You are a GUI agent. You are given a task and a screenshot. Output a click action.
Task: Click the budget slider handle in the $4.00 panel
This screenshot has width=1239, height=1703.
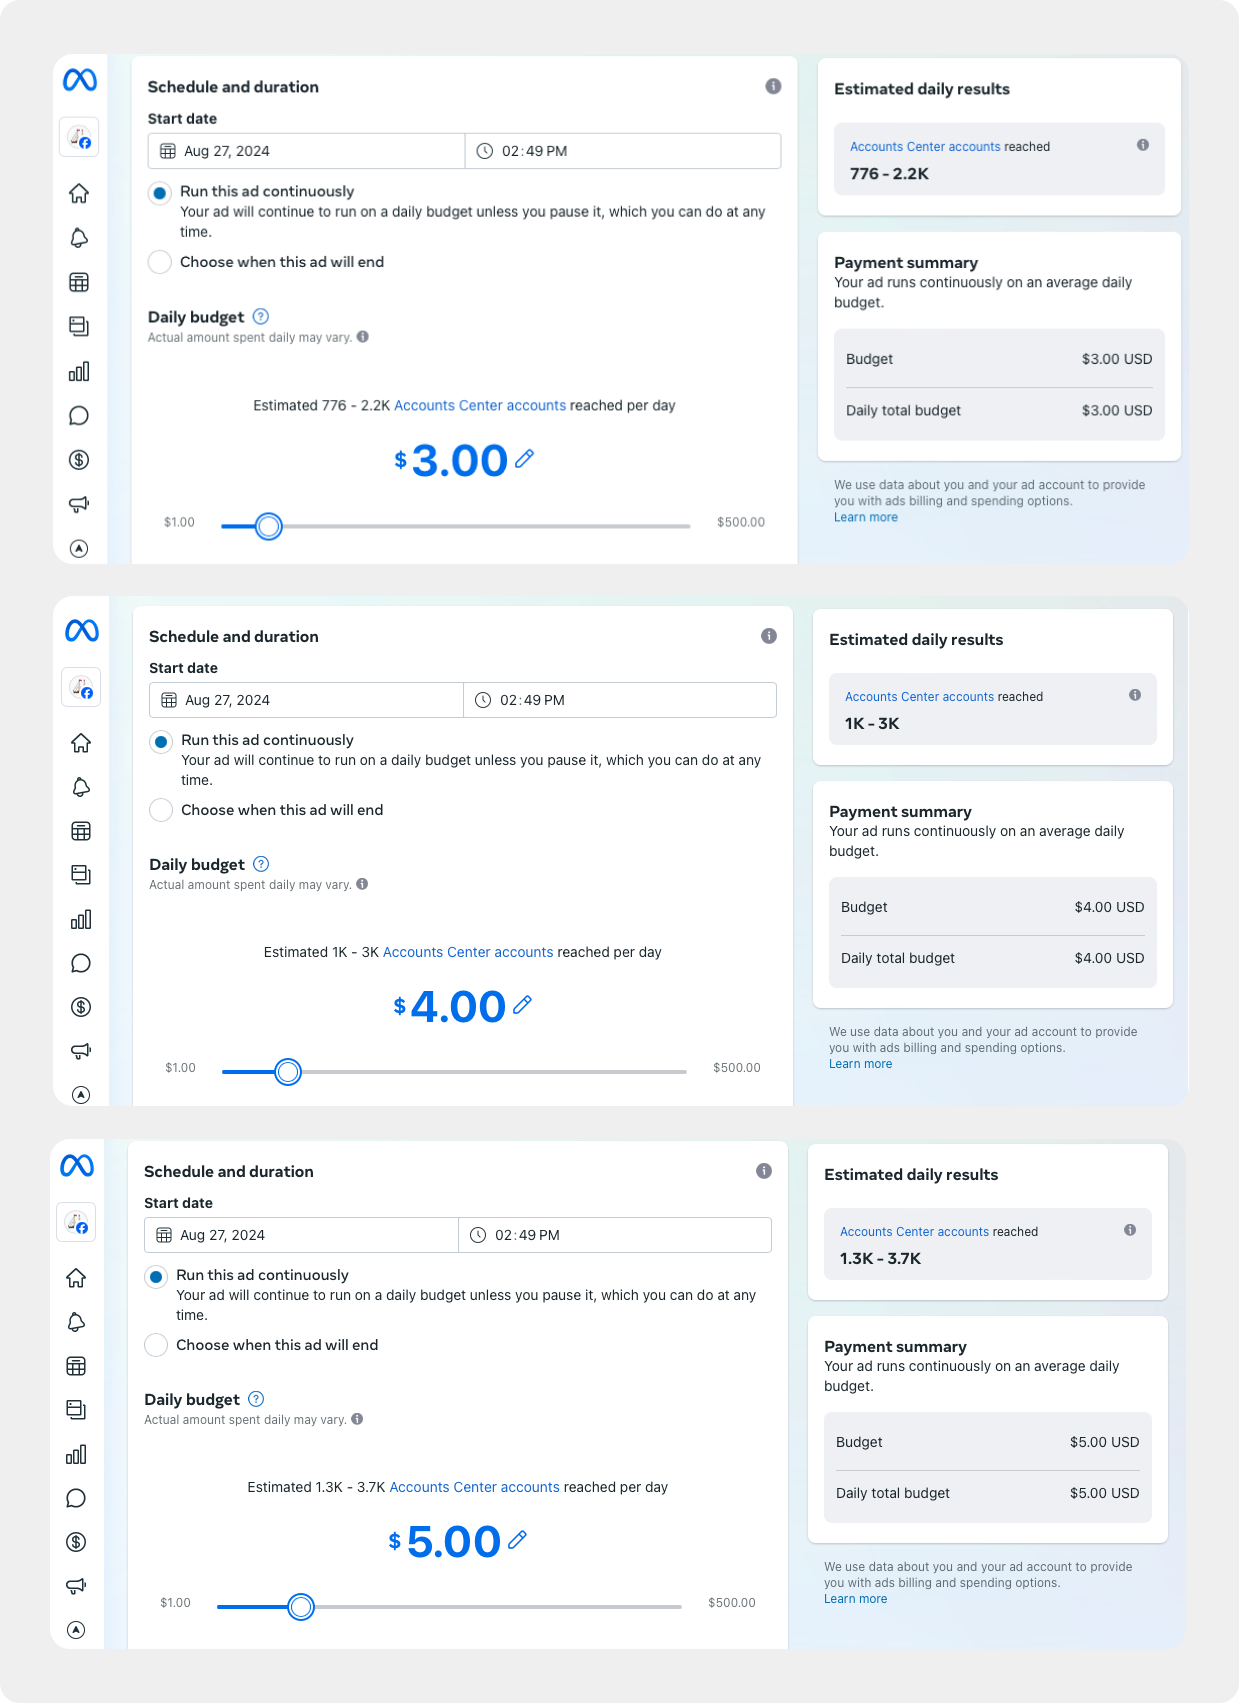[x=288, y=1072]
